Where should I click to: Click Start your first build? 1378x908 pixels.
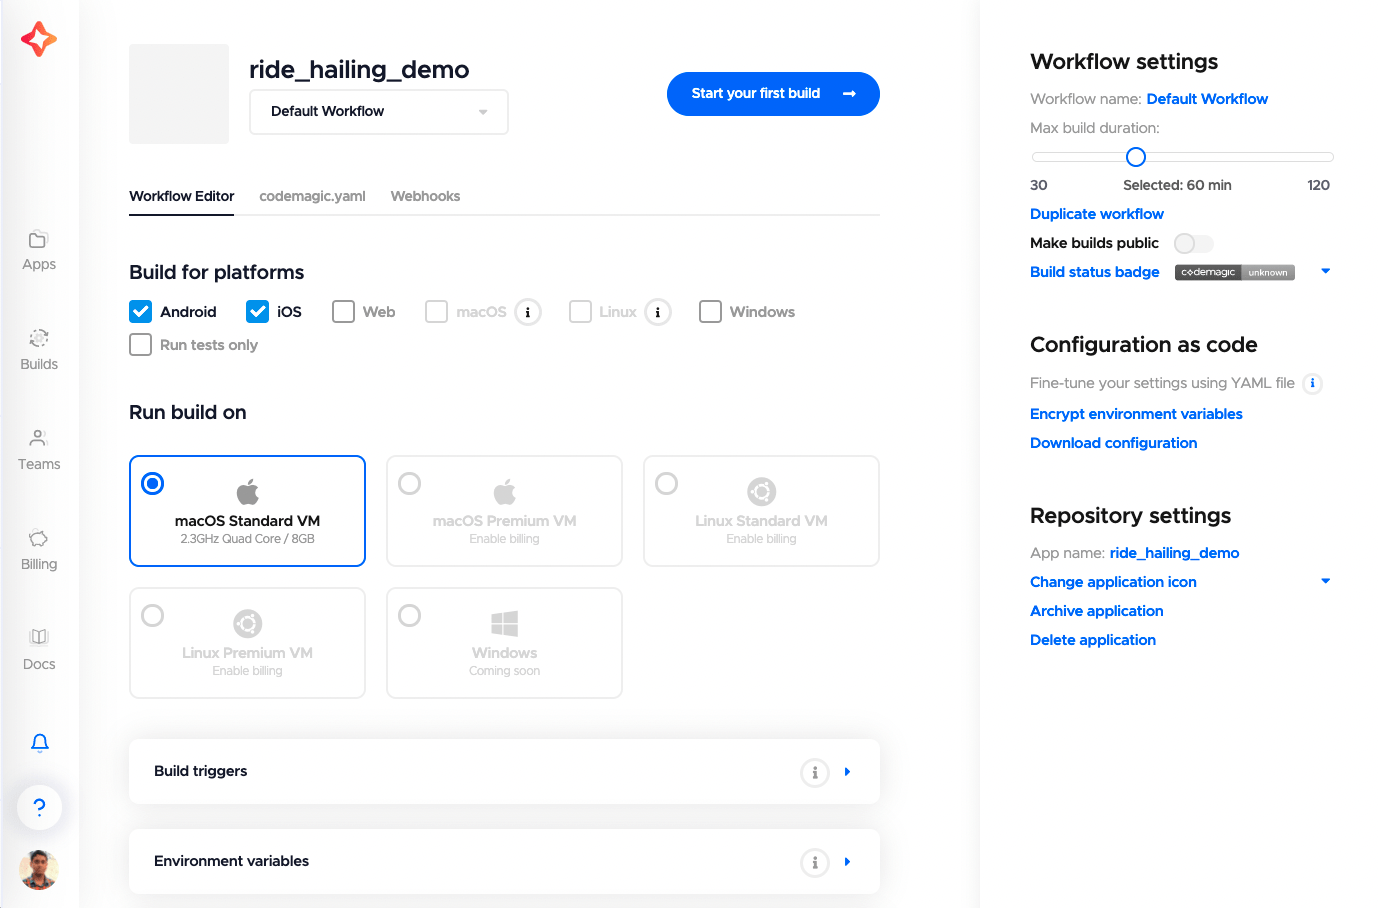[x=773, y=93]
